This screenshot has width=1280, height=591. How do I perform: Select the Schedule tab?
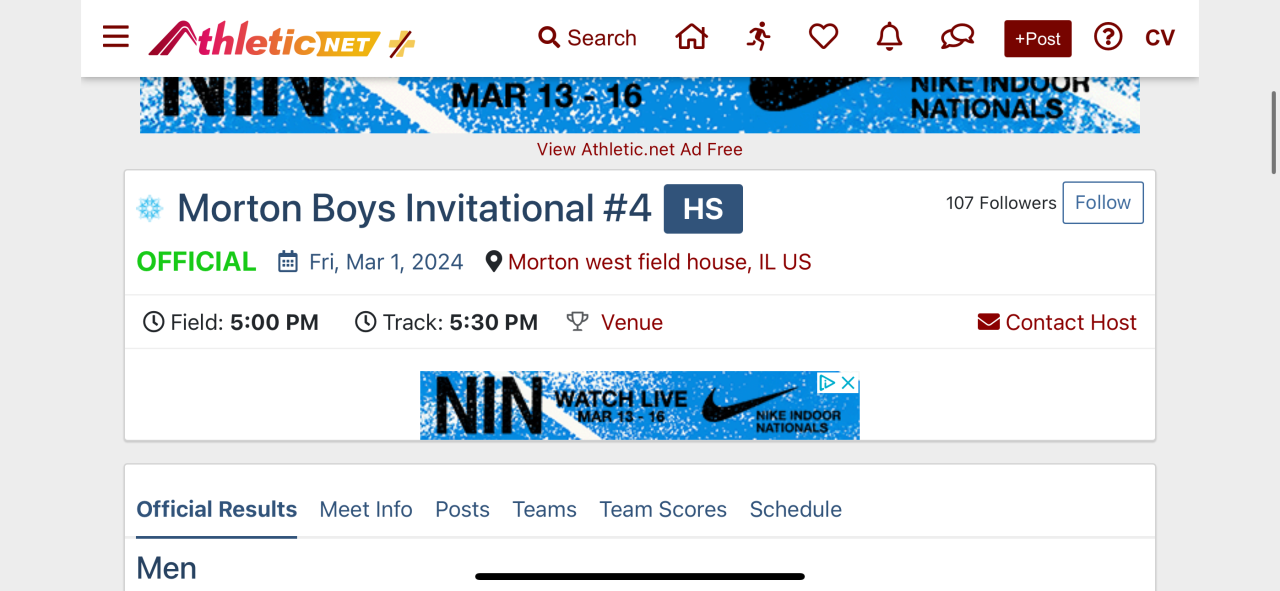coord(796,509)
